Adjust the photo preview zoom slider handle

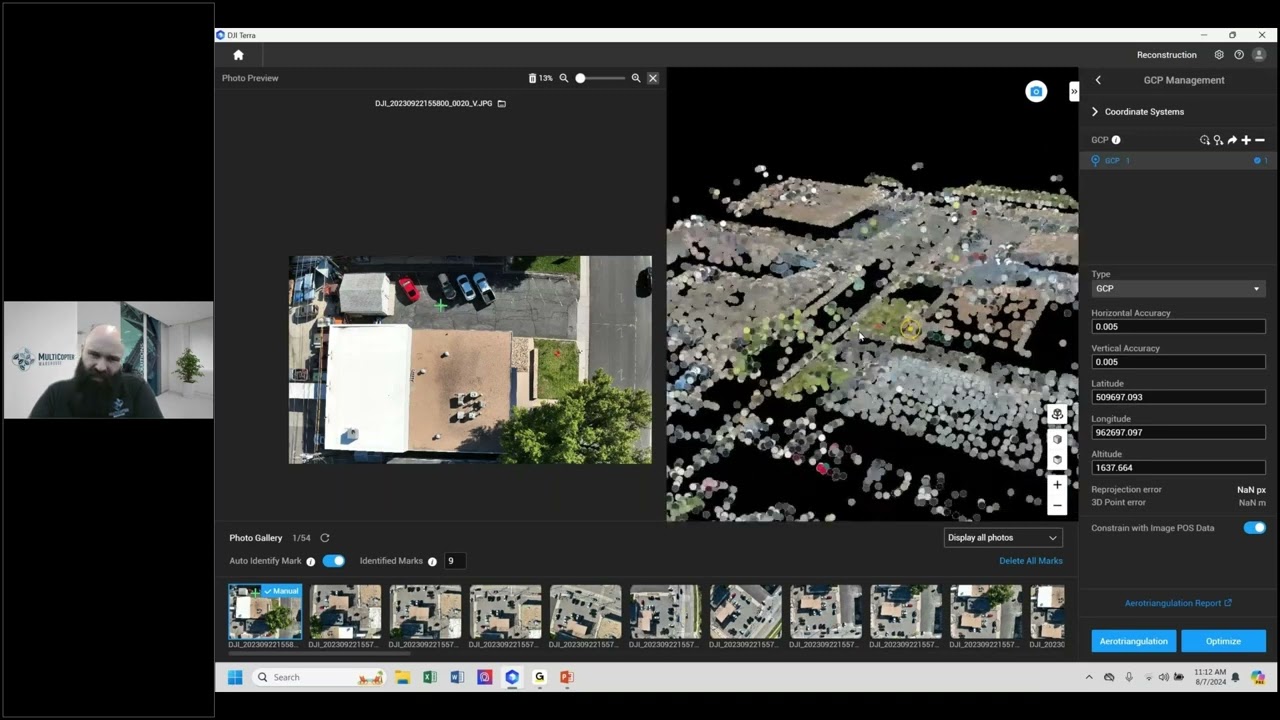580,78
